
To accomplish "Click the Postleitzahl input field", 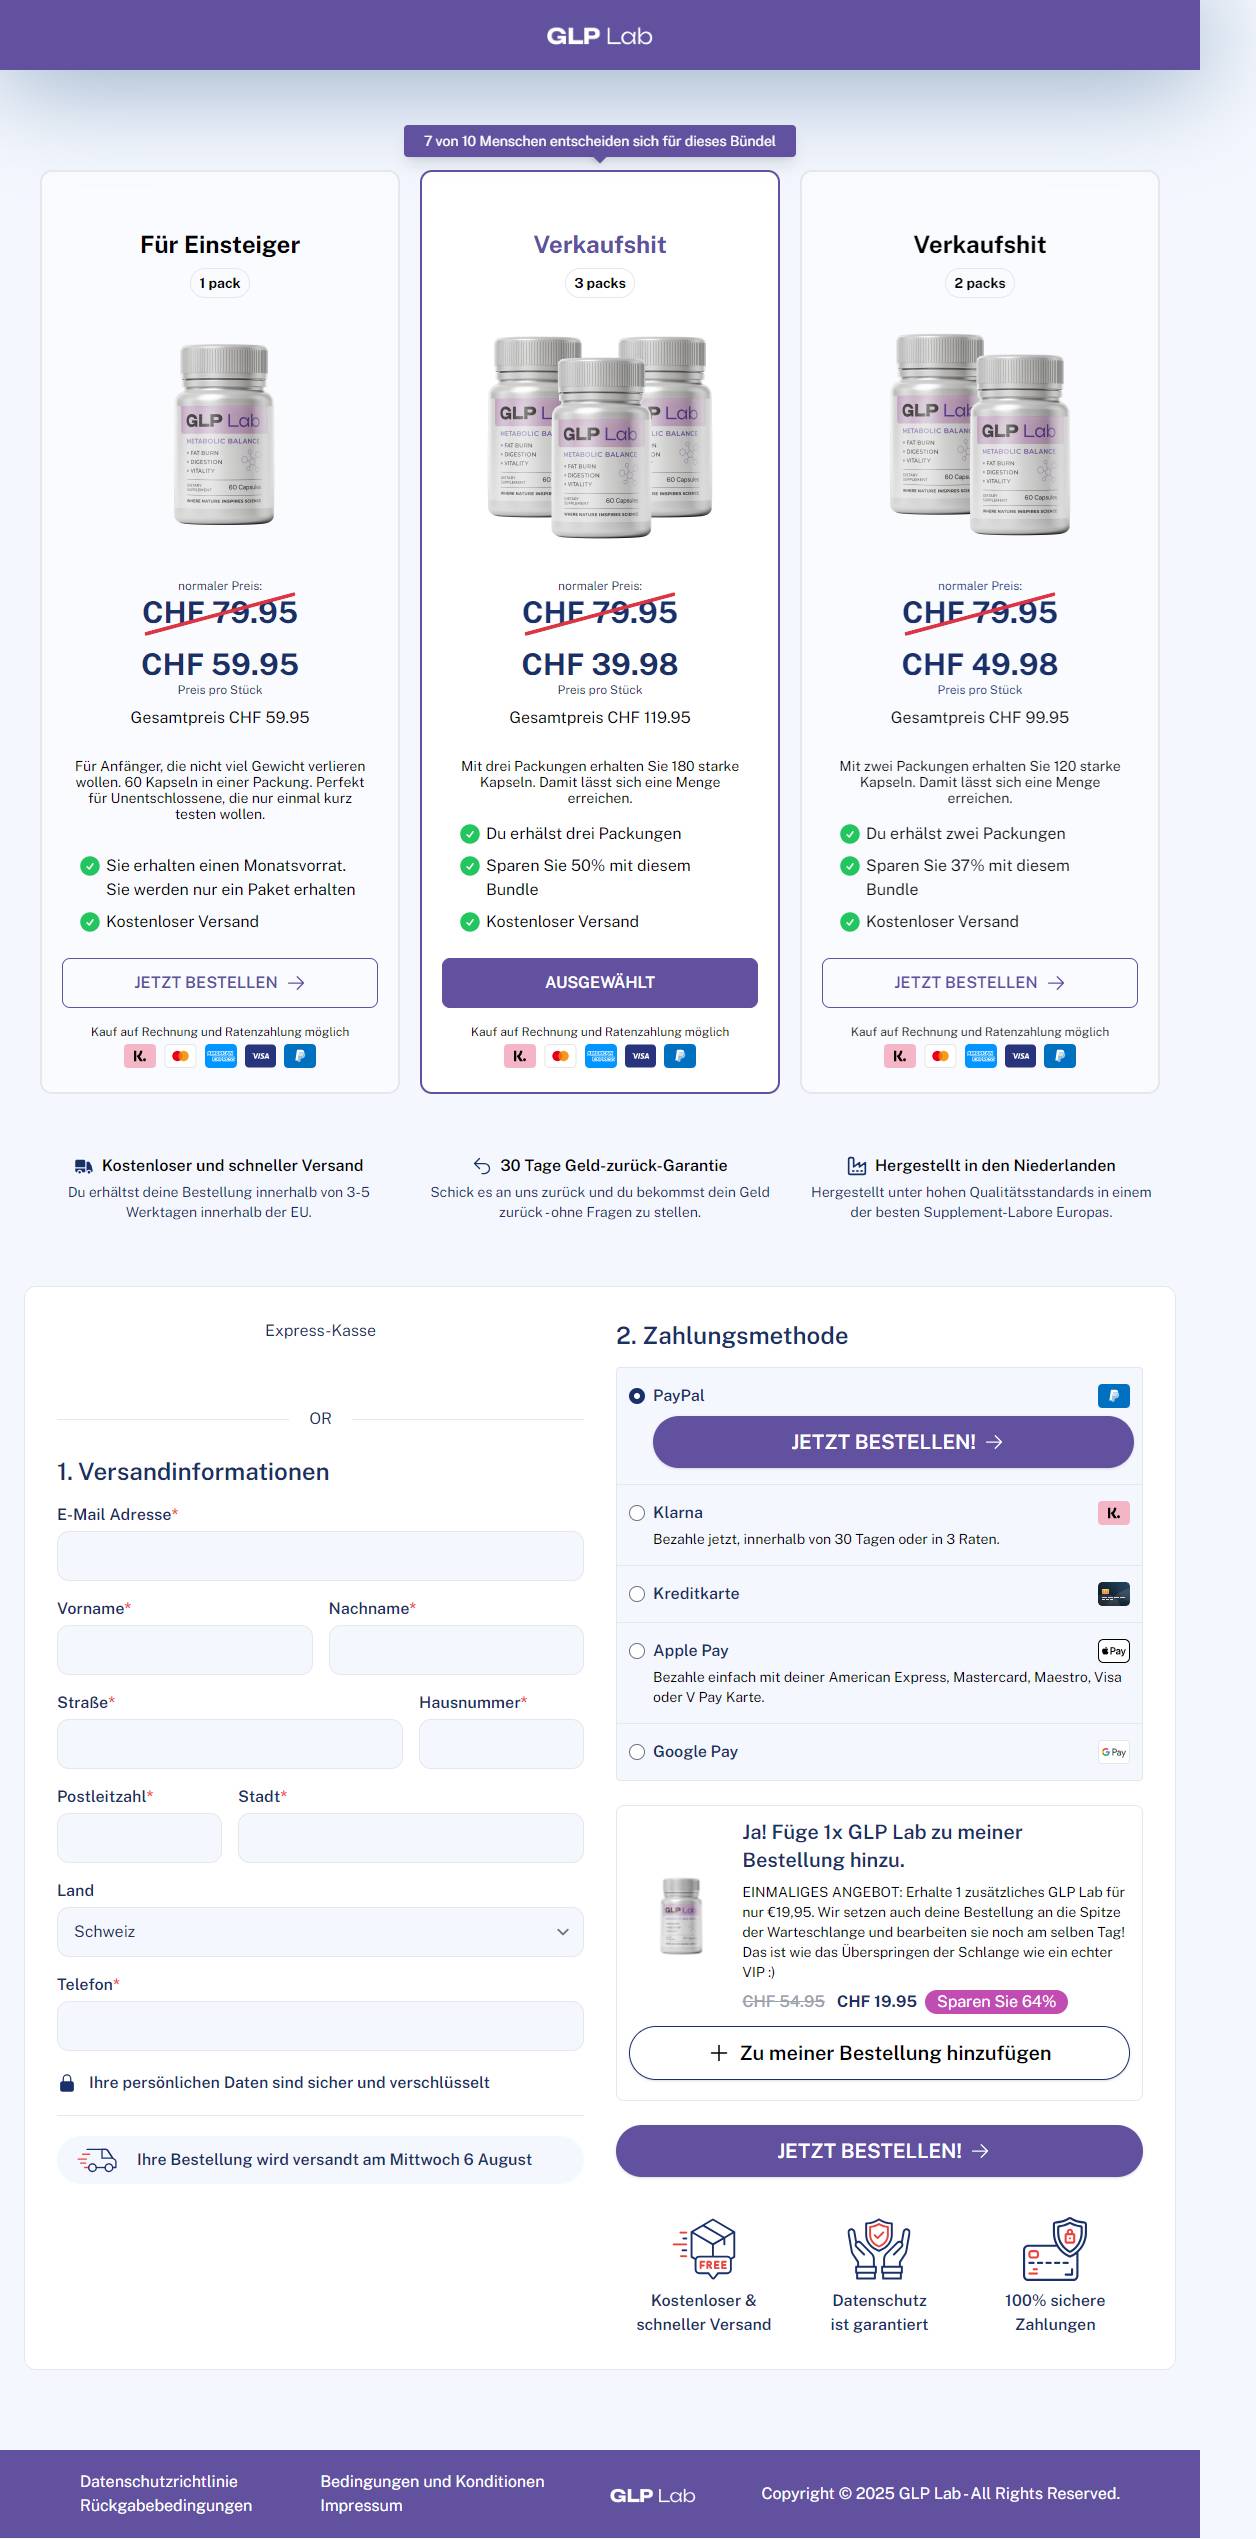I will [x=139, y=1838].
